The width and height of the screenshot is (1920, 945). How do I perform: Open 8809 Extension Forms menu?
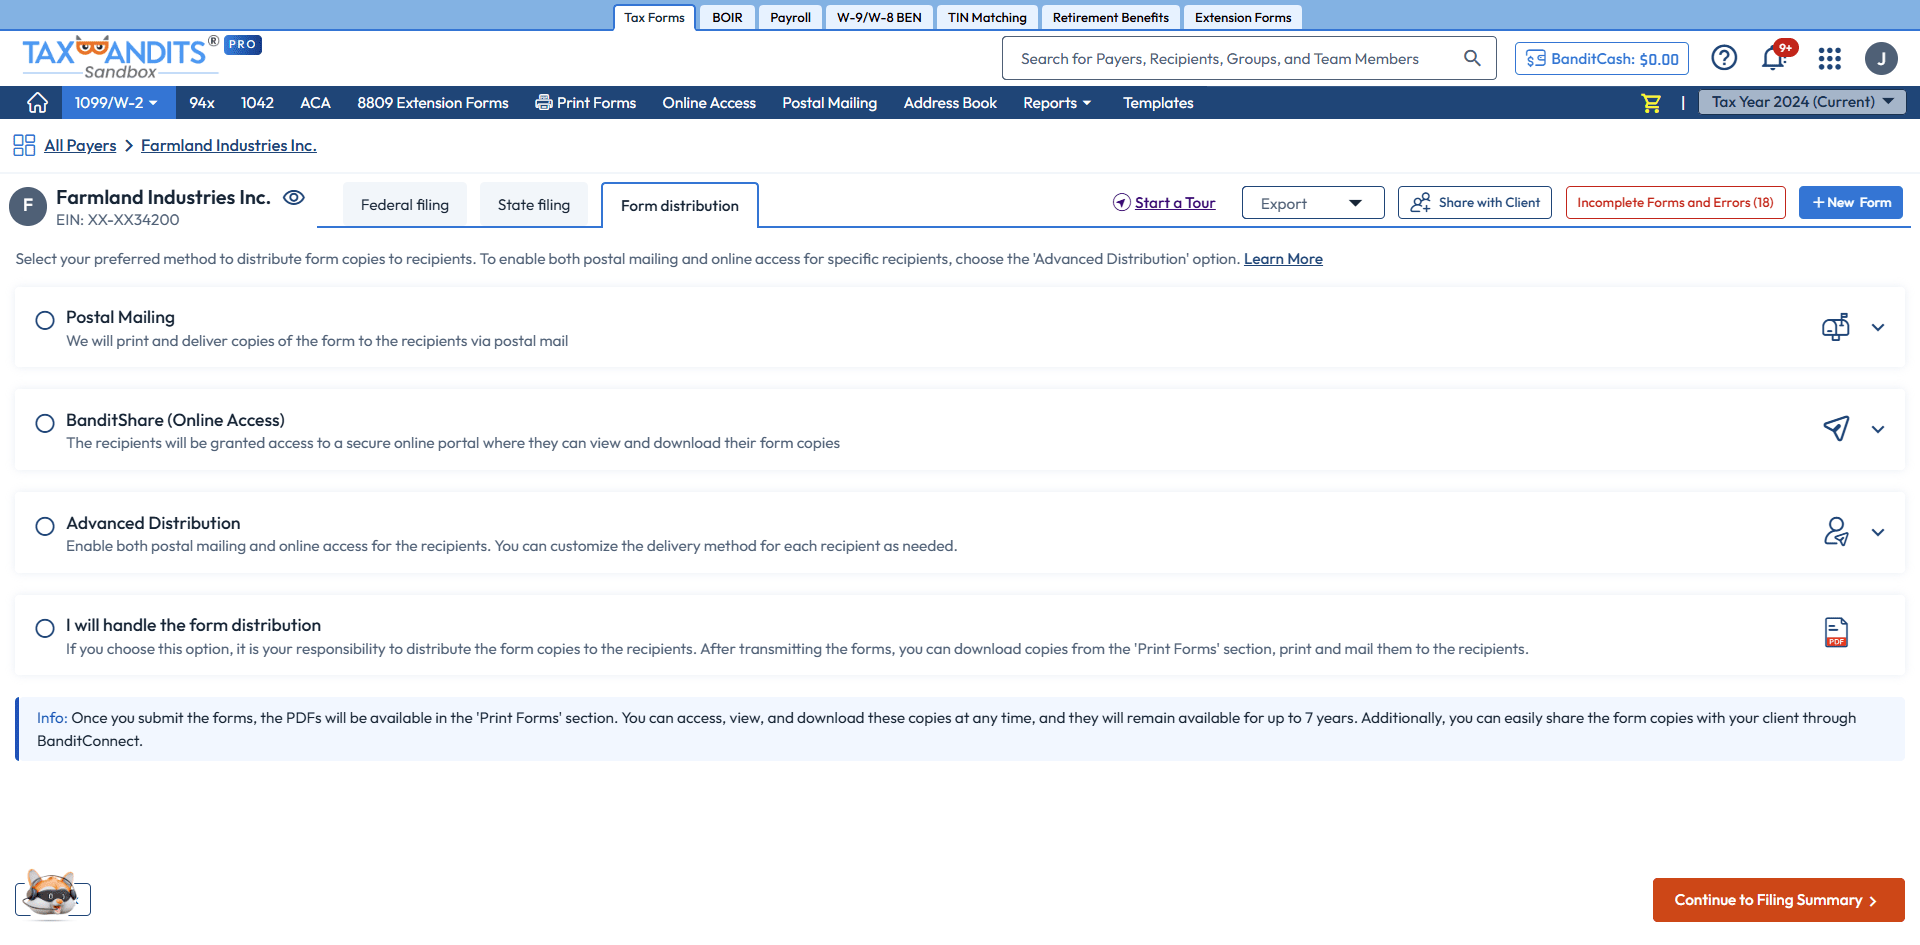click(x=433, y=103)
